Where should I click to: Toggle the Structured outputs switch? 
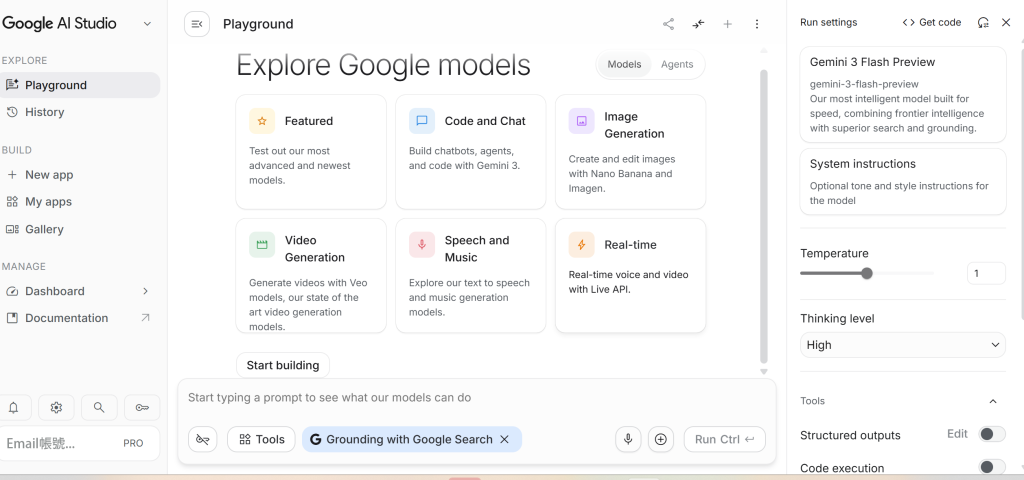(991, 434)
